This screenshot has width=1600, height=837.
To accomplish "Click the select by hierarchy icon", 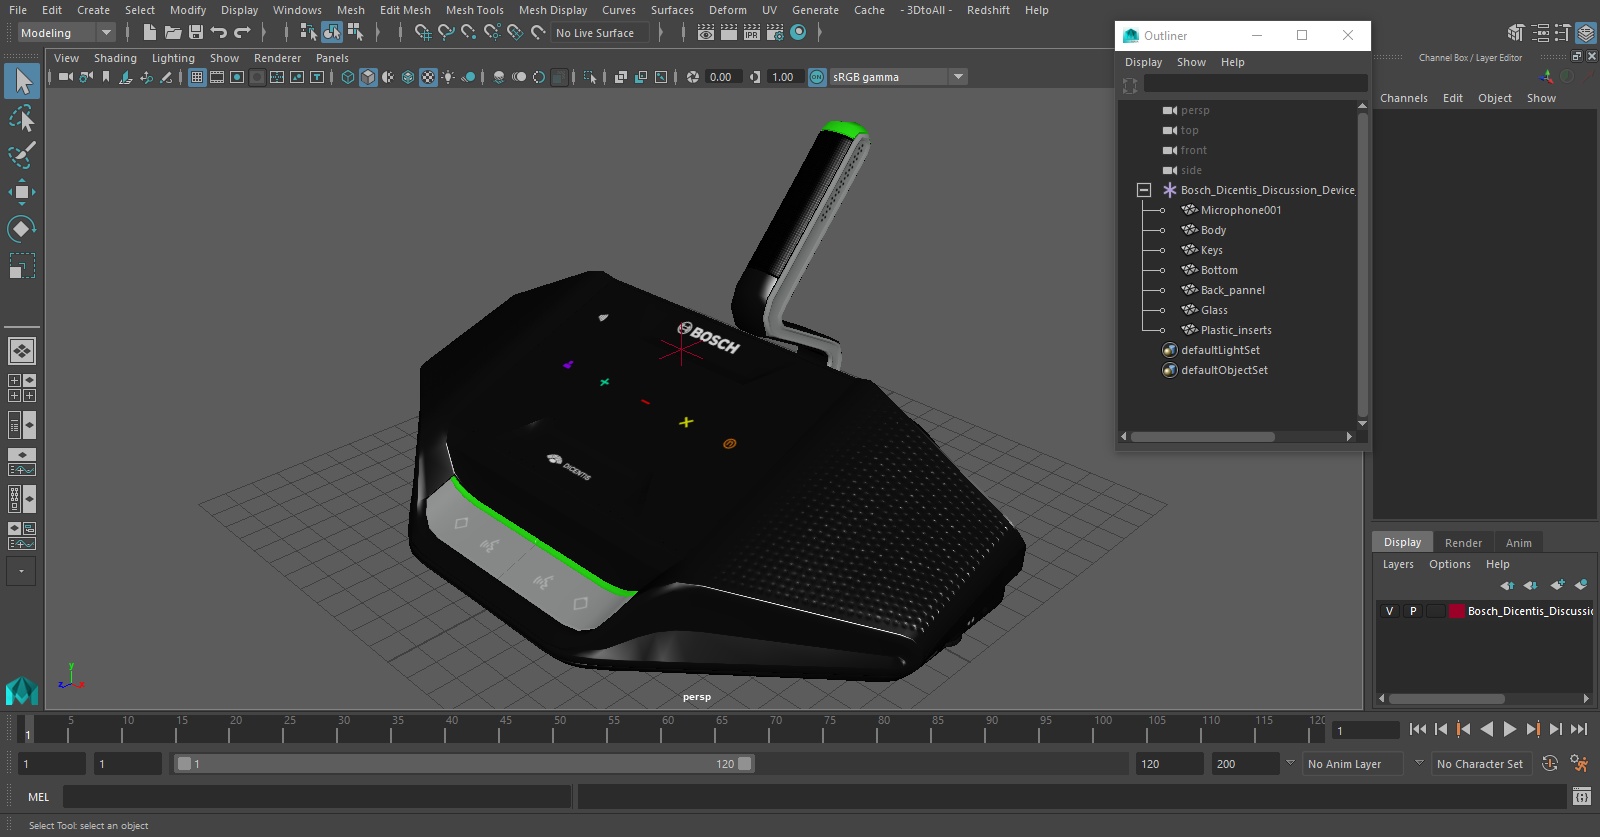I will (308, 33).
